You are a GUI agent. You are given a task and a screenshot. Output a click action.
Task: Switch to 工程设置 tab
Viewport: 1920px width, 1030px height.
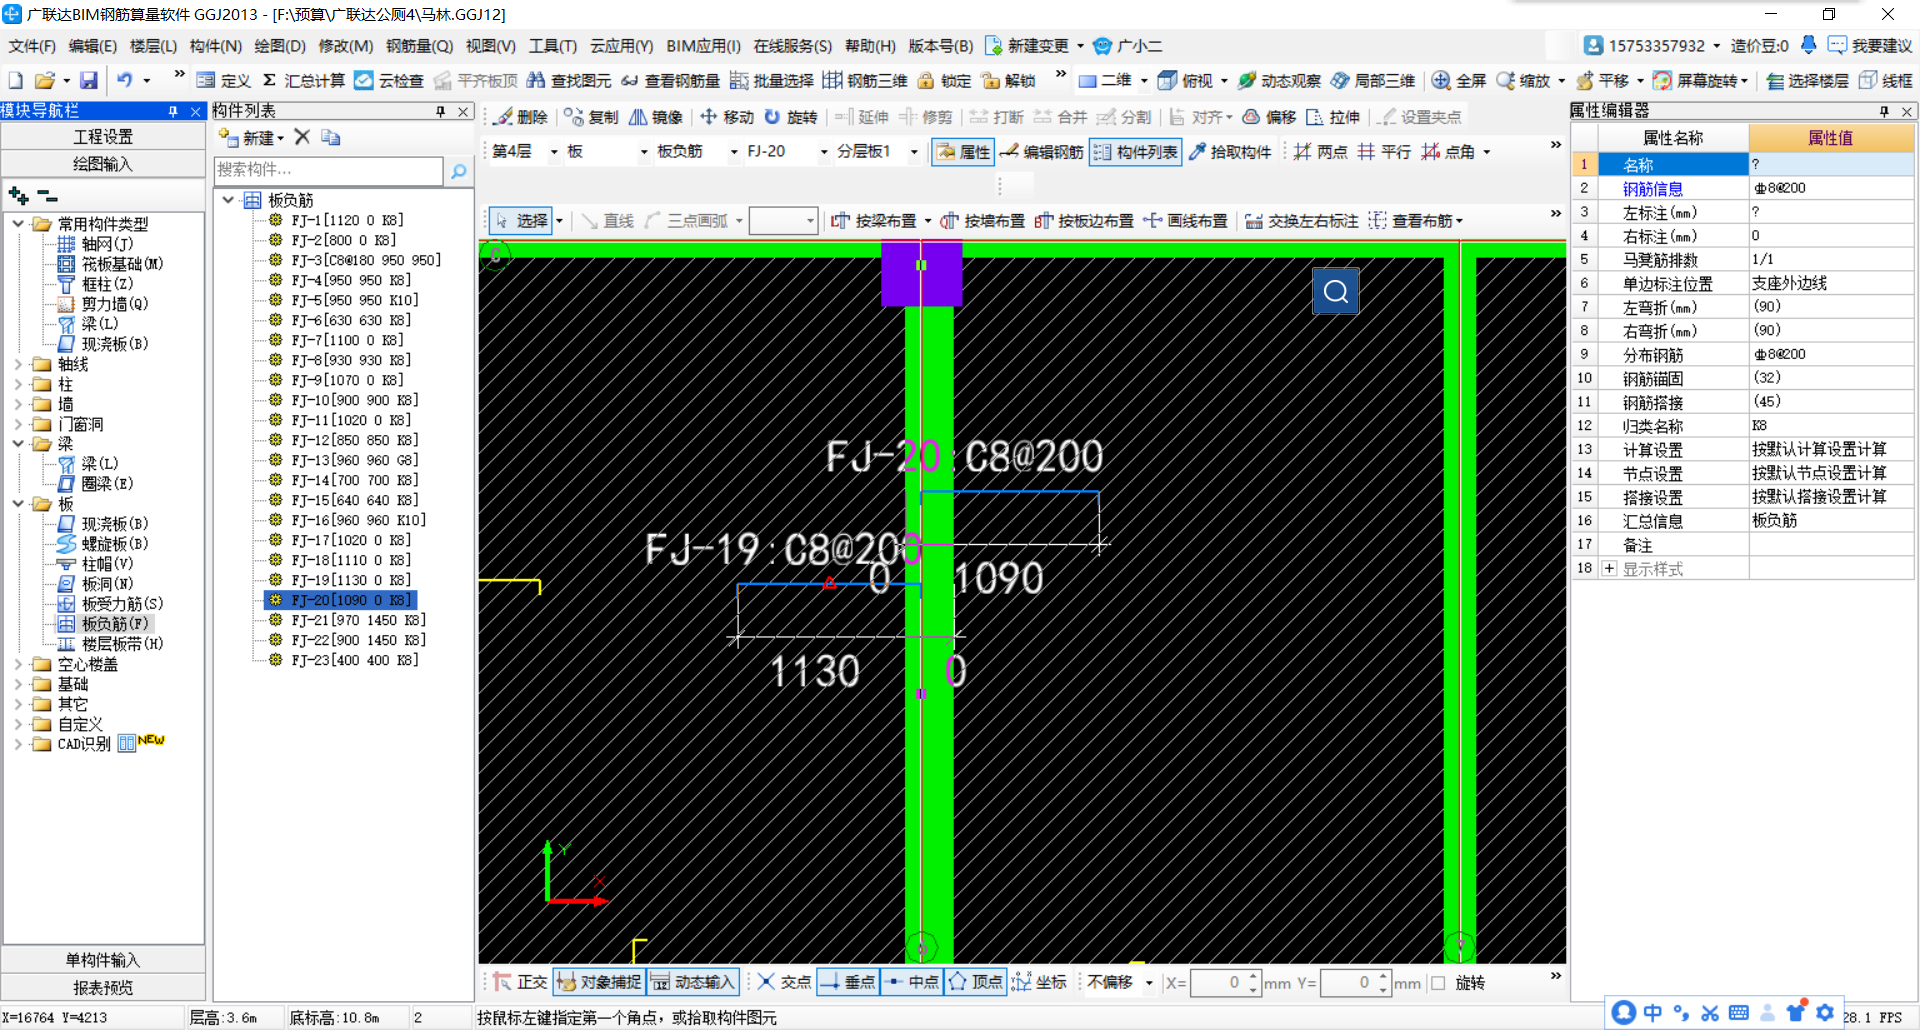click(x=103, y=136)
